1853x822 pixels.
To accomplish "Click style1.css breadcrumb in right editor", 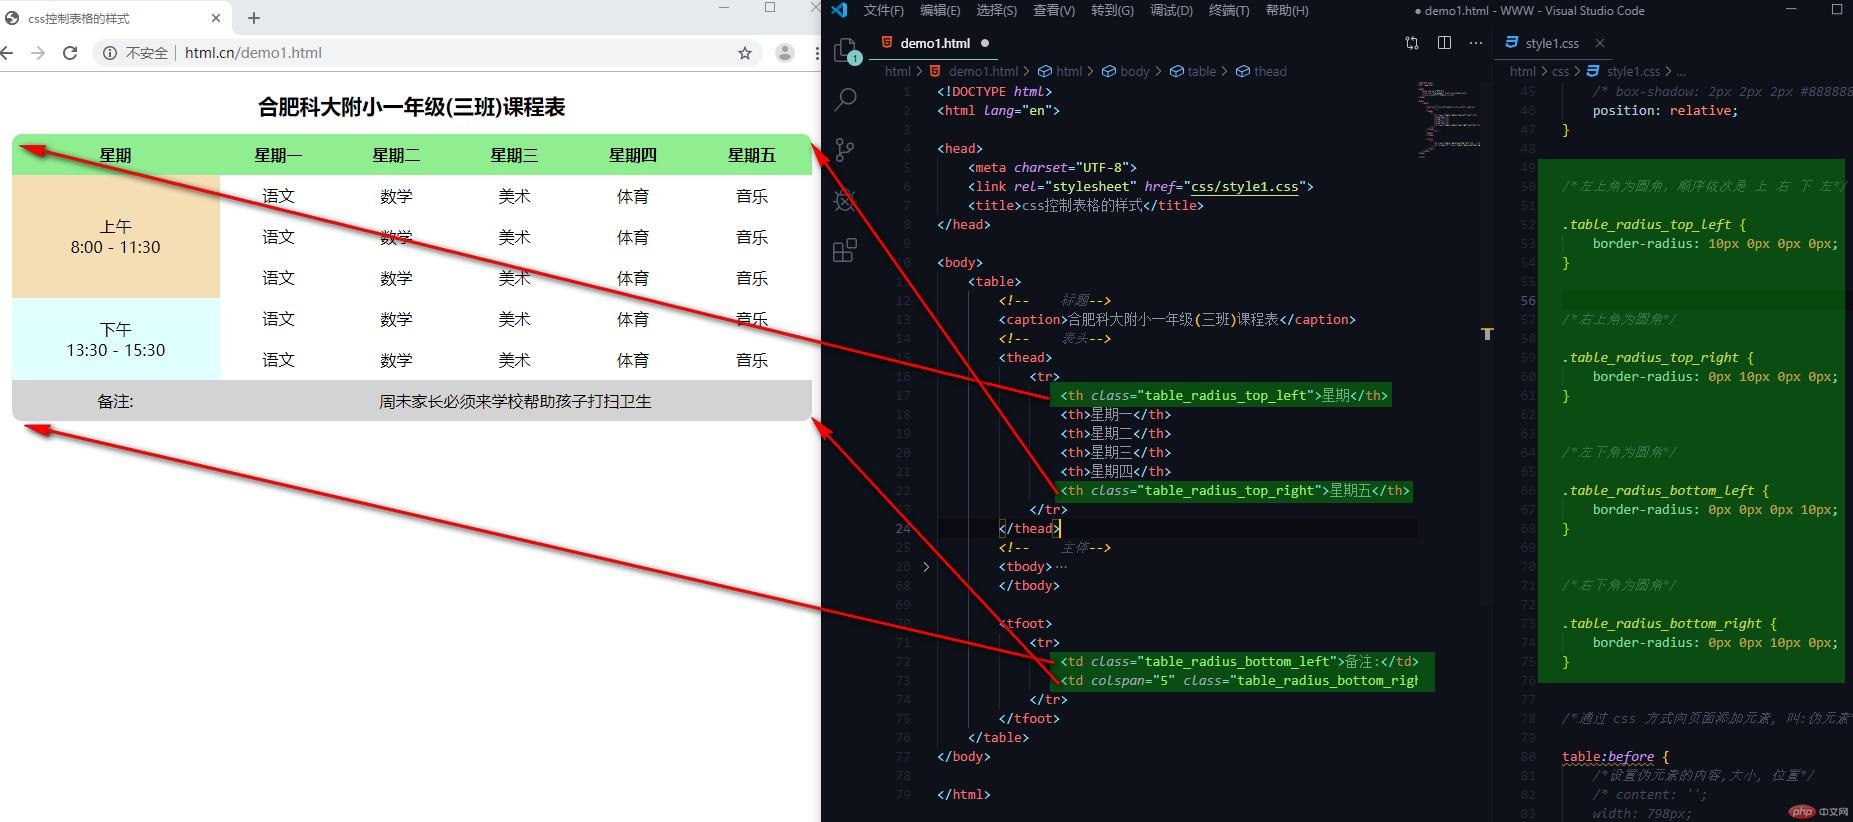I will [x=1625, y=71].
